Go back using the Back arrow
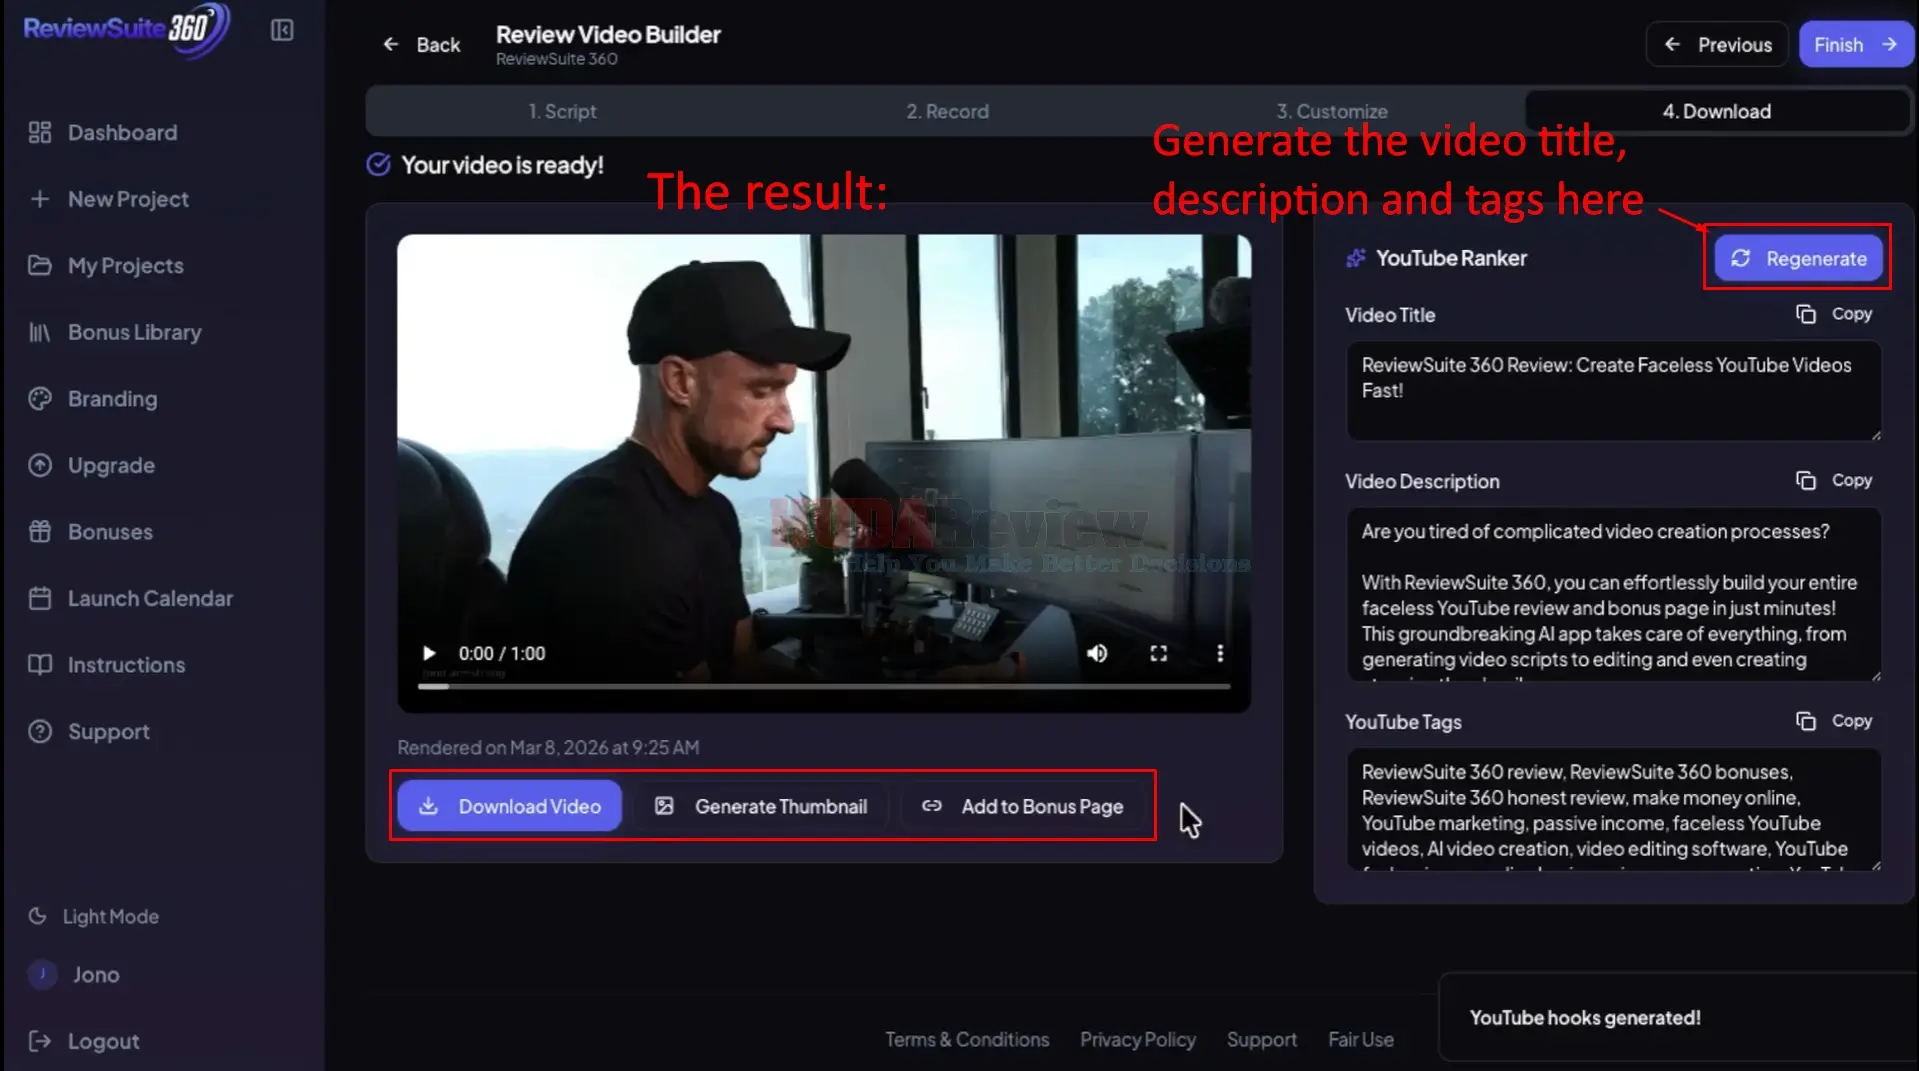 (391, 44)
